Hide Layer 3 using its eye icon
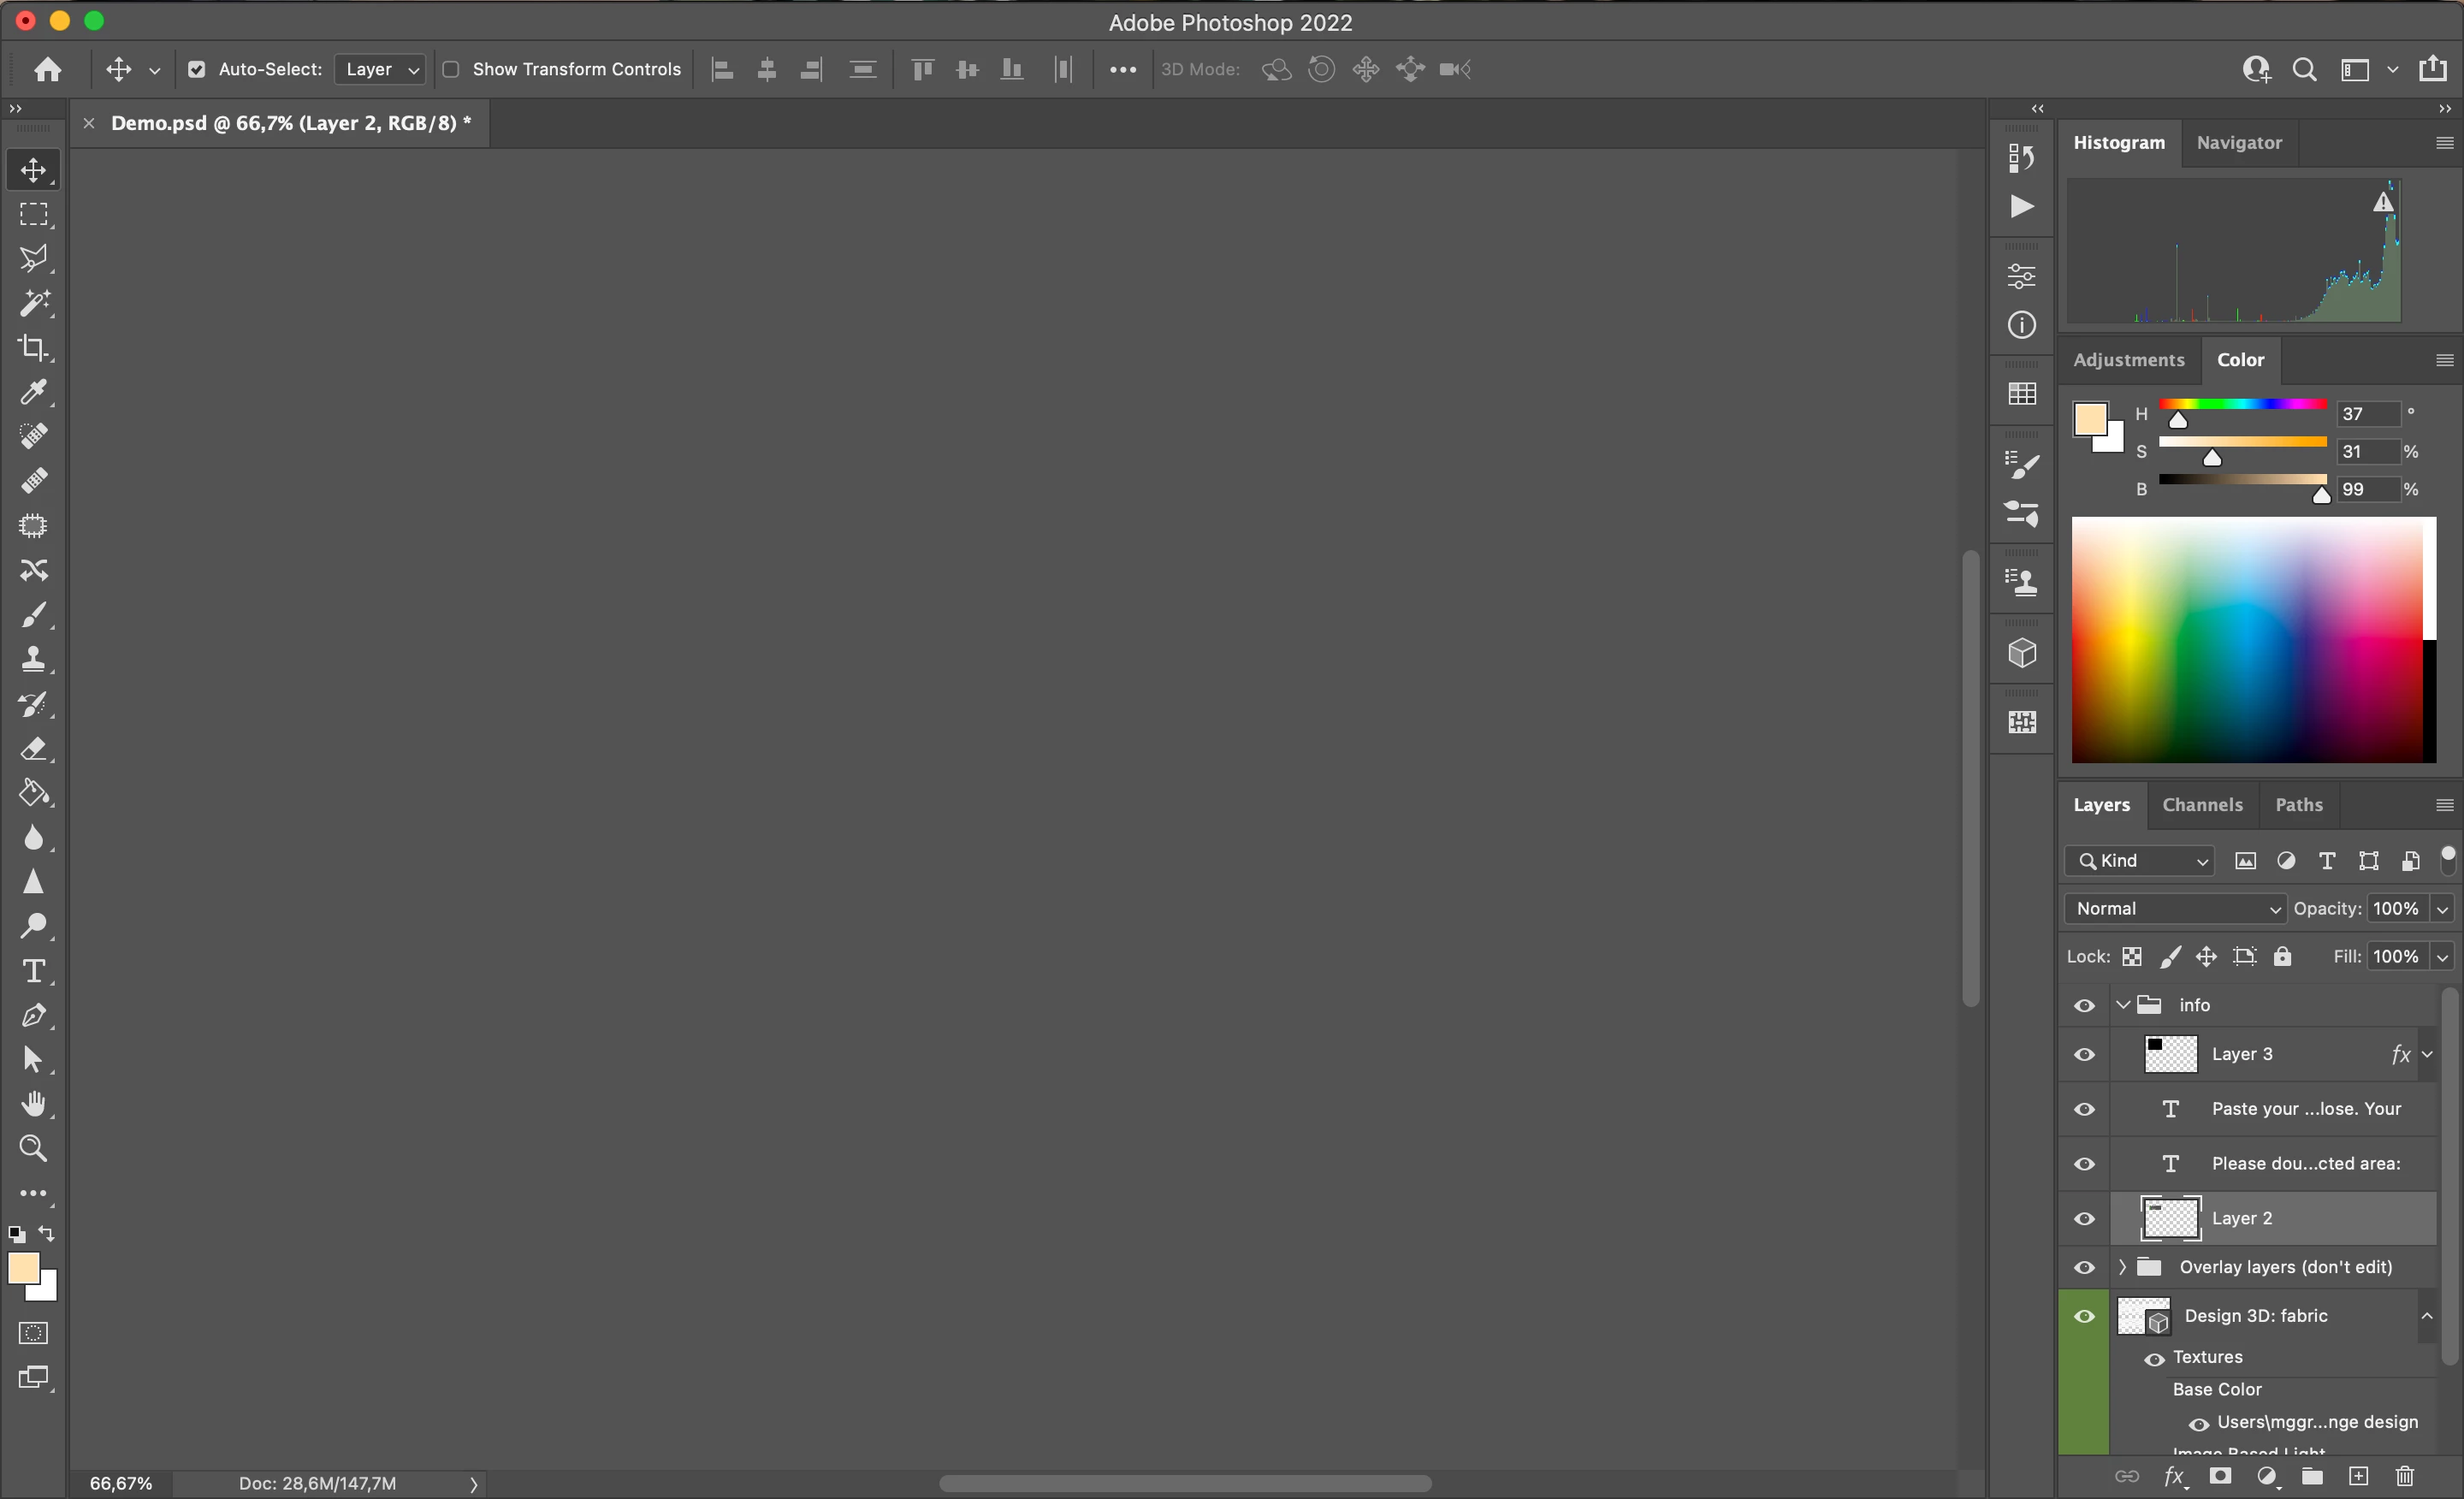The width and height of the screenshot is (2464, 1499). coord(2084,1054)
